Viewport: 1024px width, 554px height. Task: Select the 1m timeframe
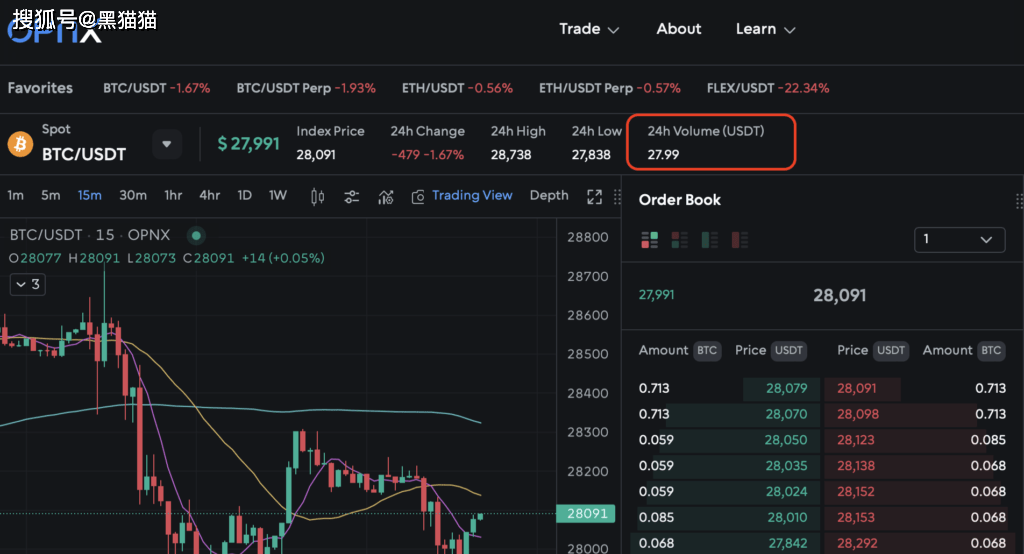point(16,195)
